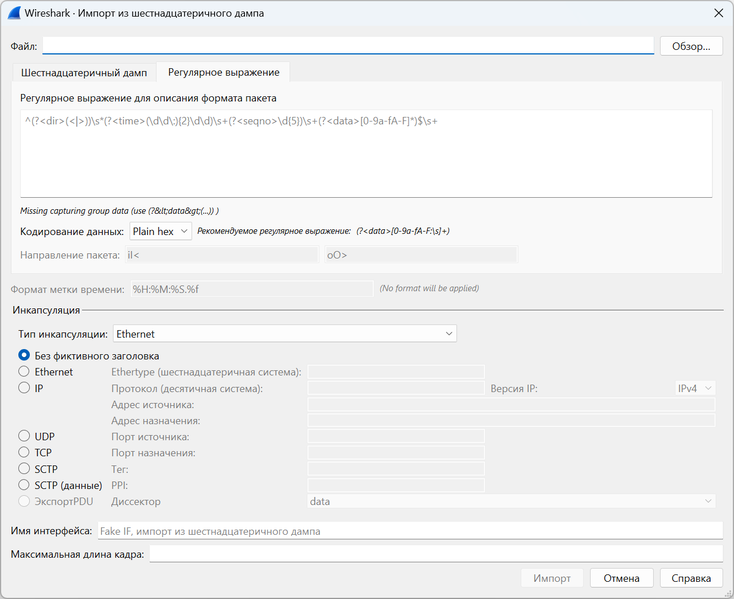Viewport: 734px width, 599px height.
Task: Select the Регулярное выражение tab
Action: (x=223, y=72)
